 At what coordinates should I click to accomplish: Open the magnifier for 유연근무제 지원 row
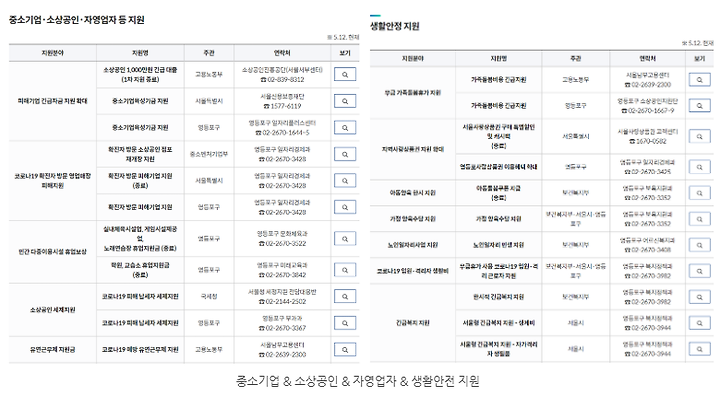pyautogui.click(x=345, y=350)
